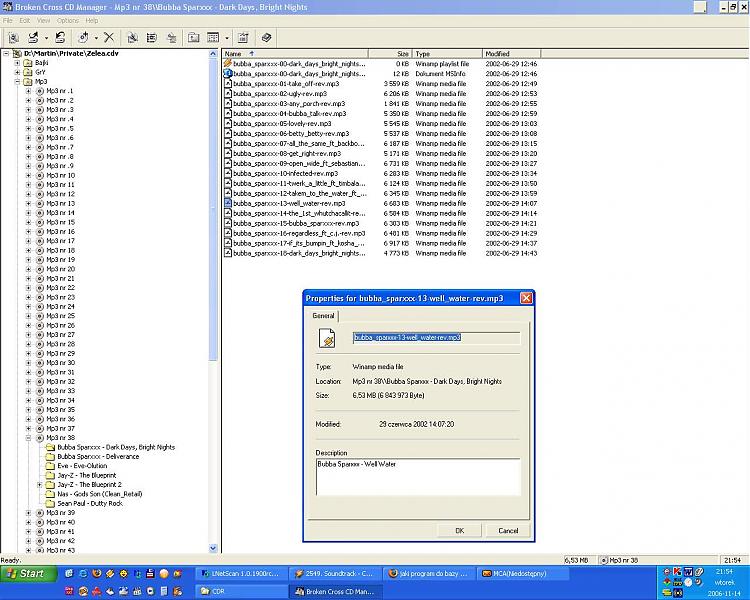Screen dimensions: 750x600
Task: Click the disc icon beside Mp3 nr 10
Action: [40, 176]
